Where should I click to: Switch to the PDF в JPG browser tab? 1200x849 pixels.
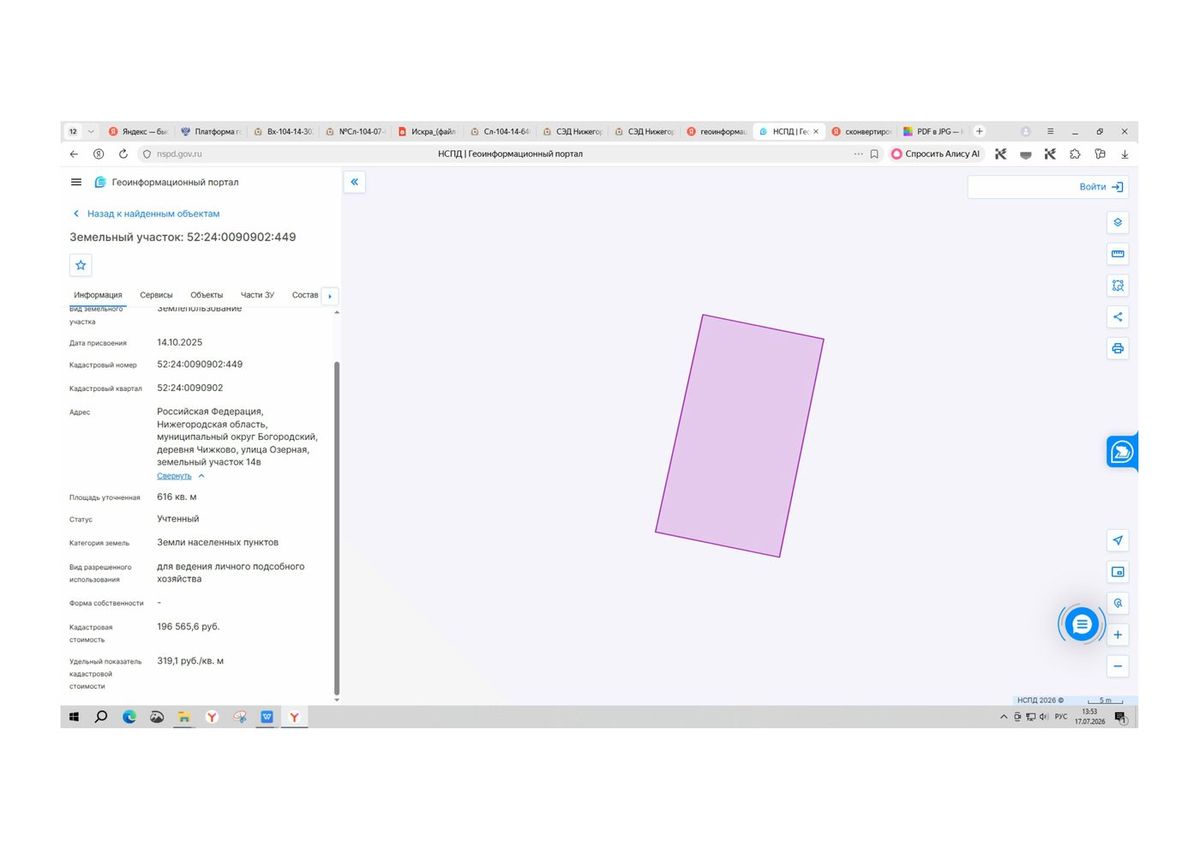[932, 131]
